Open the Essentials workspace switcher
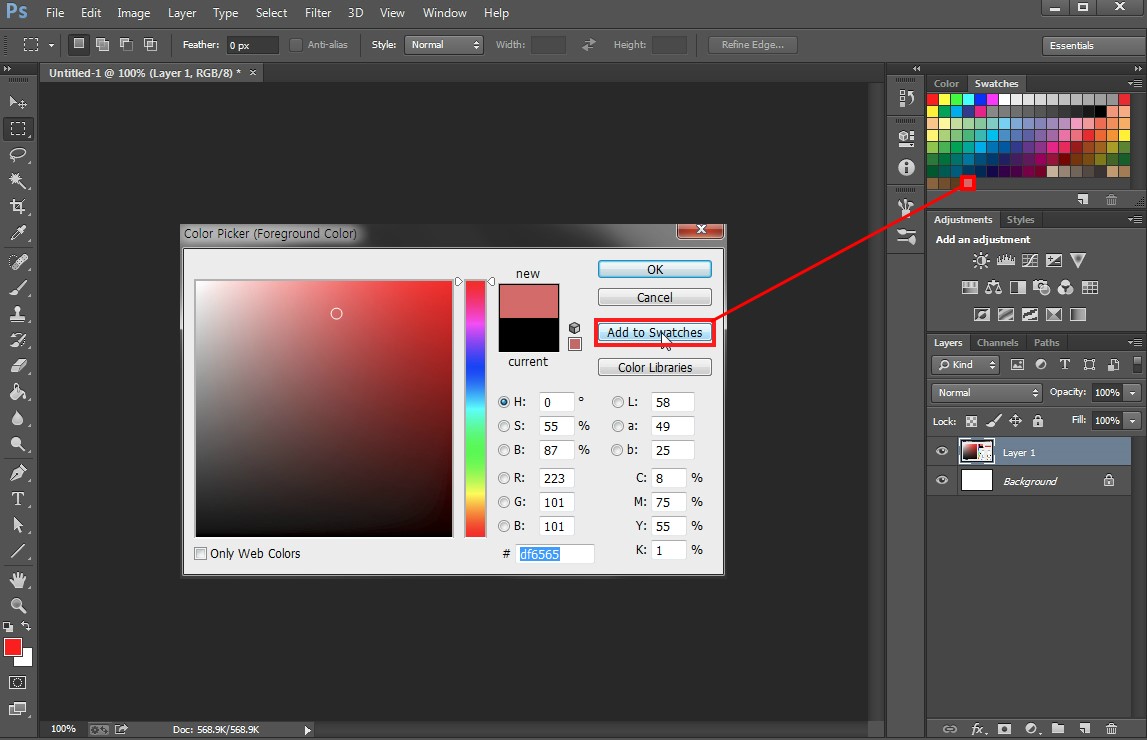The width and height of the screenshot is (1147, 740). point(1092,45)
